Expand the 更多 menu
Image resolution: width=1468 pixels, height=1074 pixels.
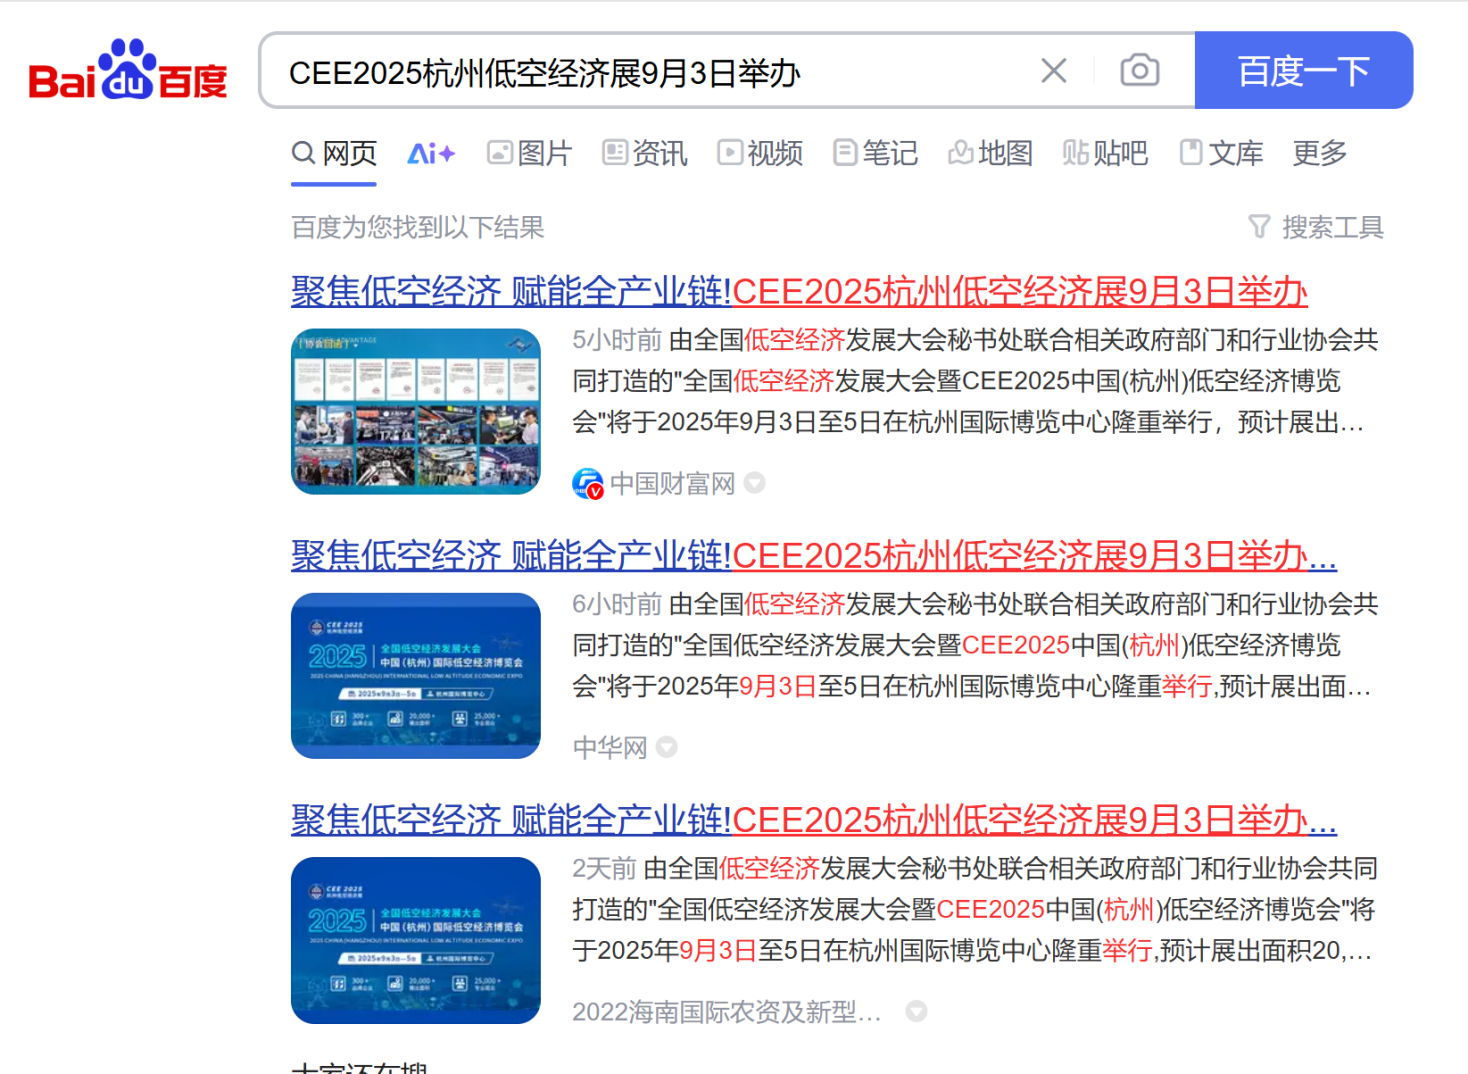[x=1319, y=154]
